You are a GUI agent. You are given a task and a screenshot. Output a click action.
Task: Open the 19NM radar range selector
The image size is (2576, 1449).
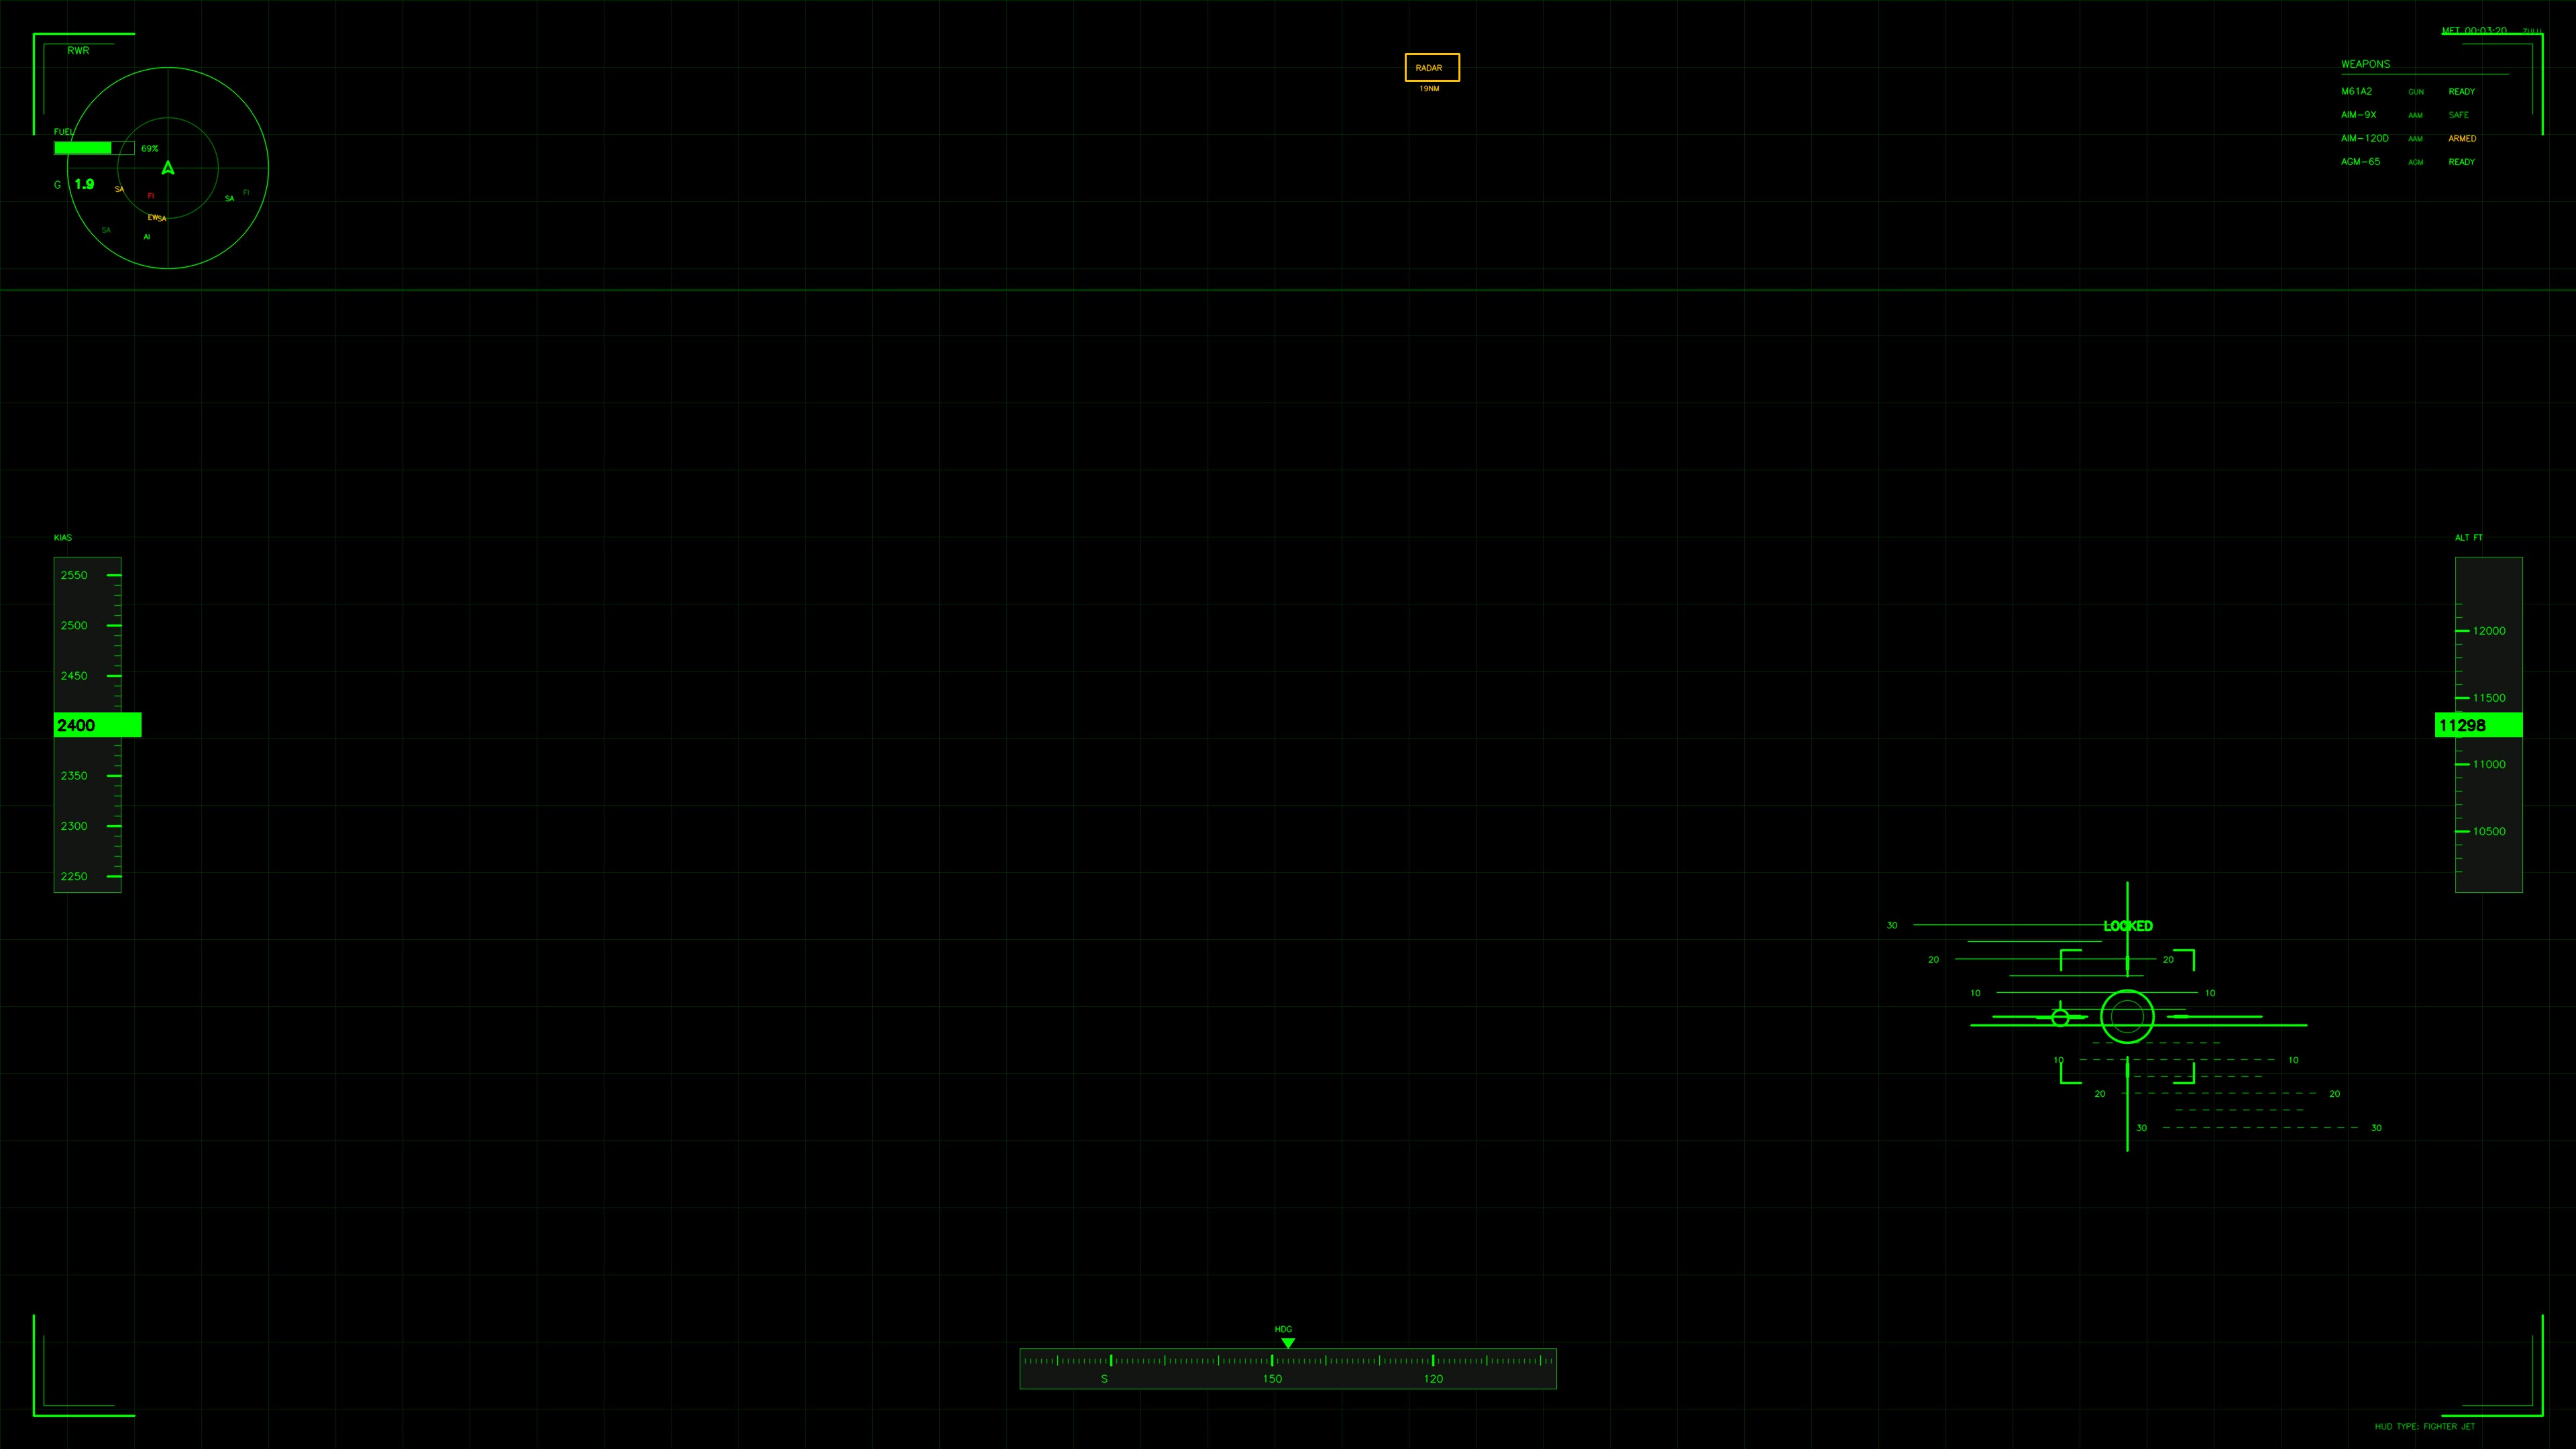pyautogui.click(x=1431, y=88)
